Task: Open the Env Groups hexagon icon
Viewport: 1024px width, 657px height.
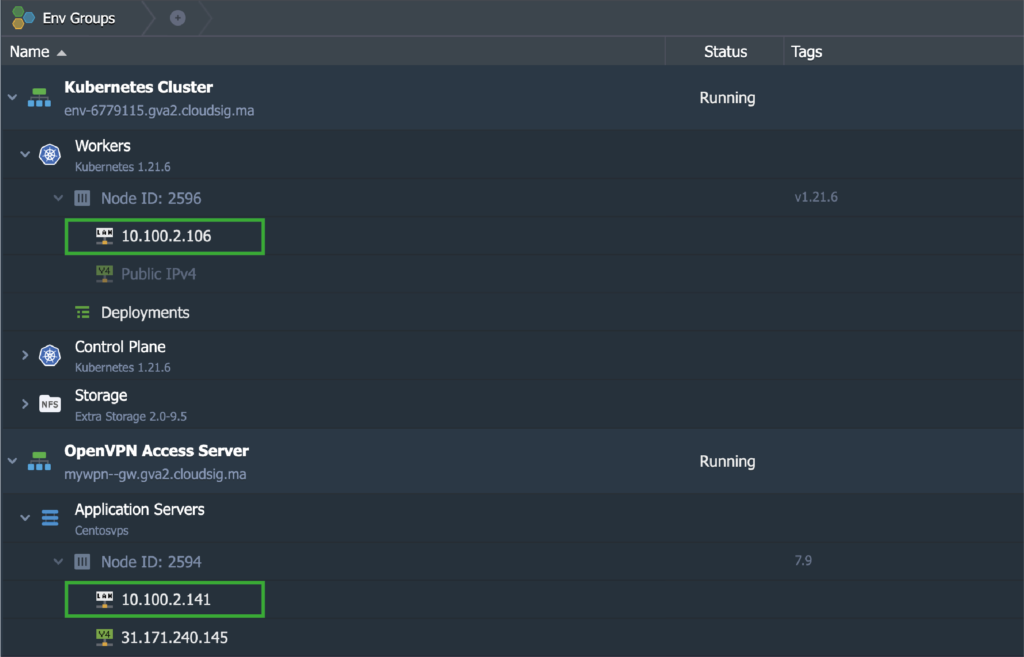Action: click(24, 18)
